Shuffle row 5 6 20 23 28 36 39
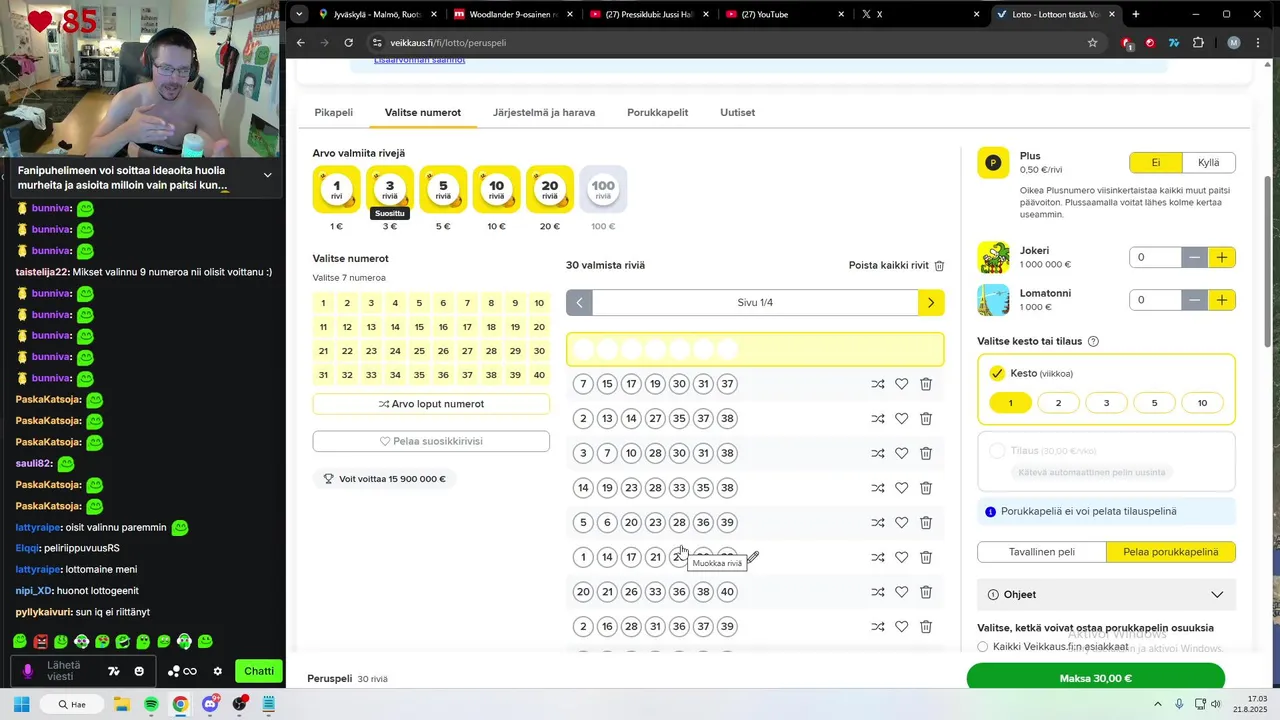This screenshot has width=1280, height=720. [x=877, y=522]
